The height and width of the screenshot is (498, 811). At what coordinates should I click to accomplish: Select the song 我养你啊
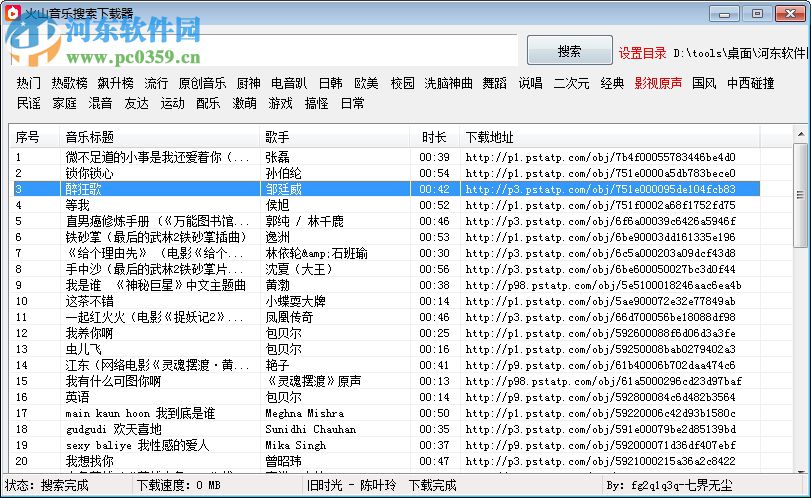(386, 334)
